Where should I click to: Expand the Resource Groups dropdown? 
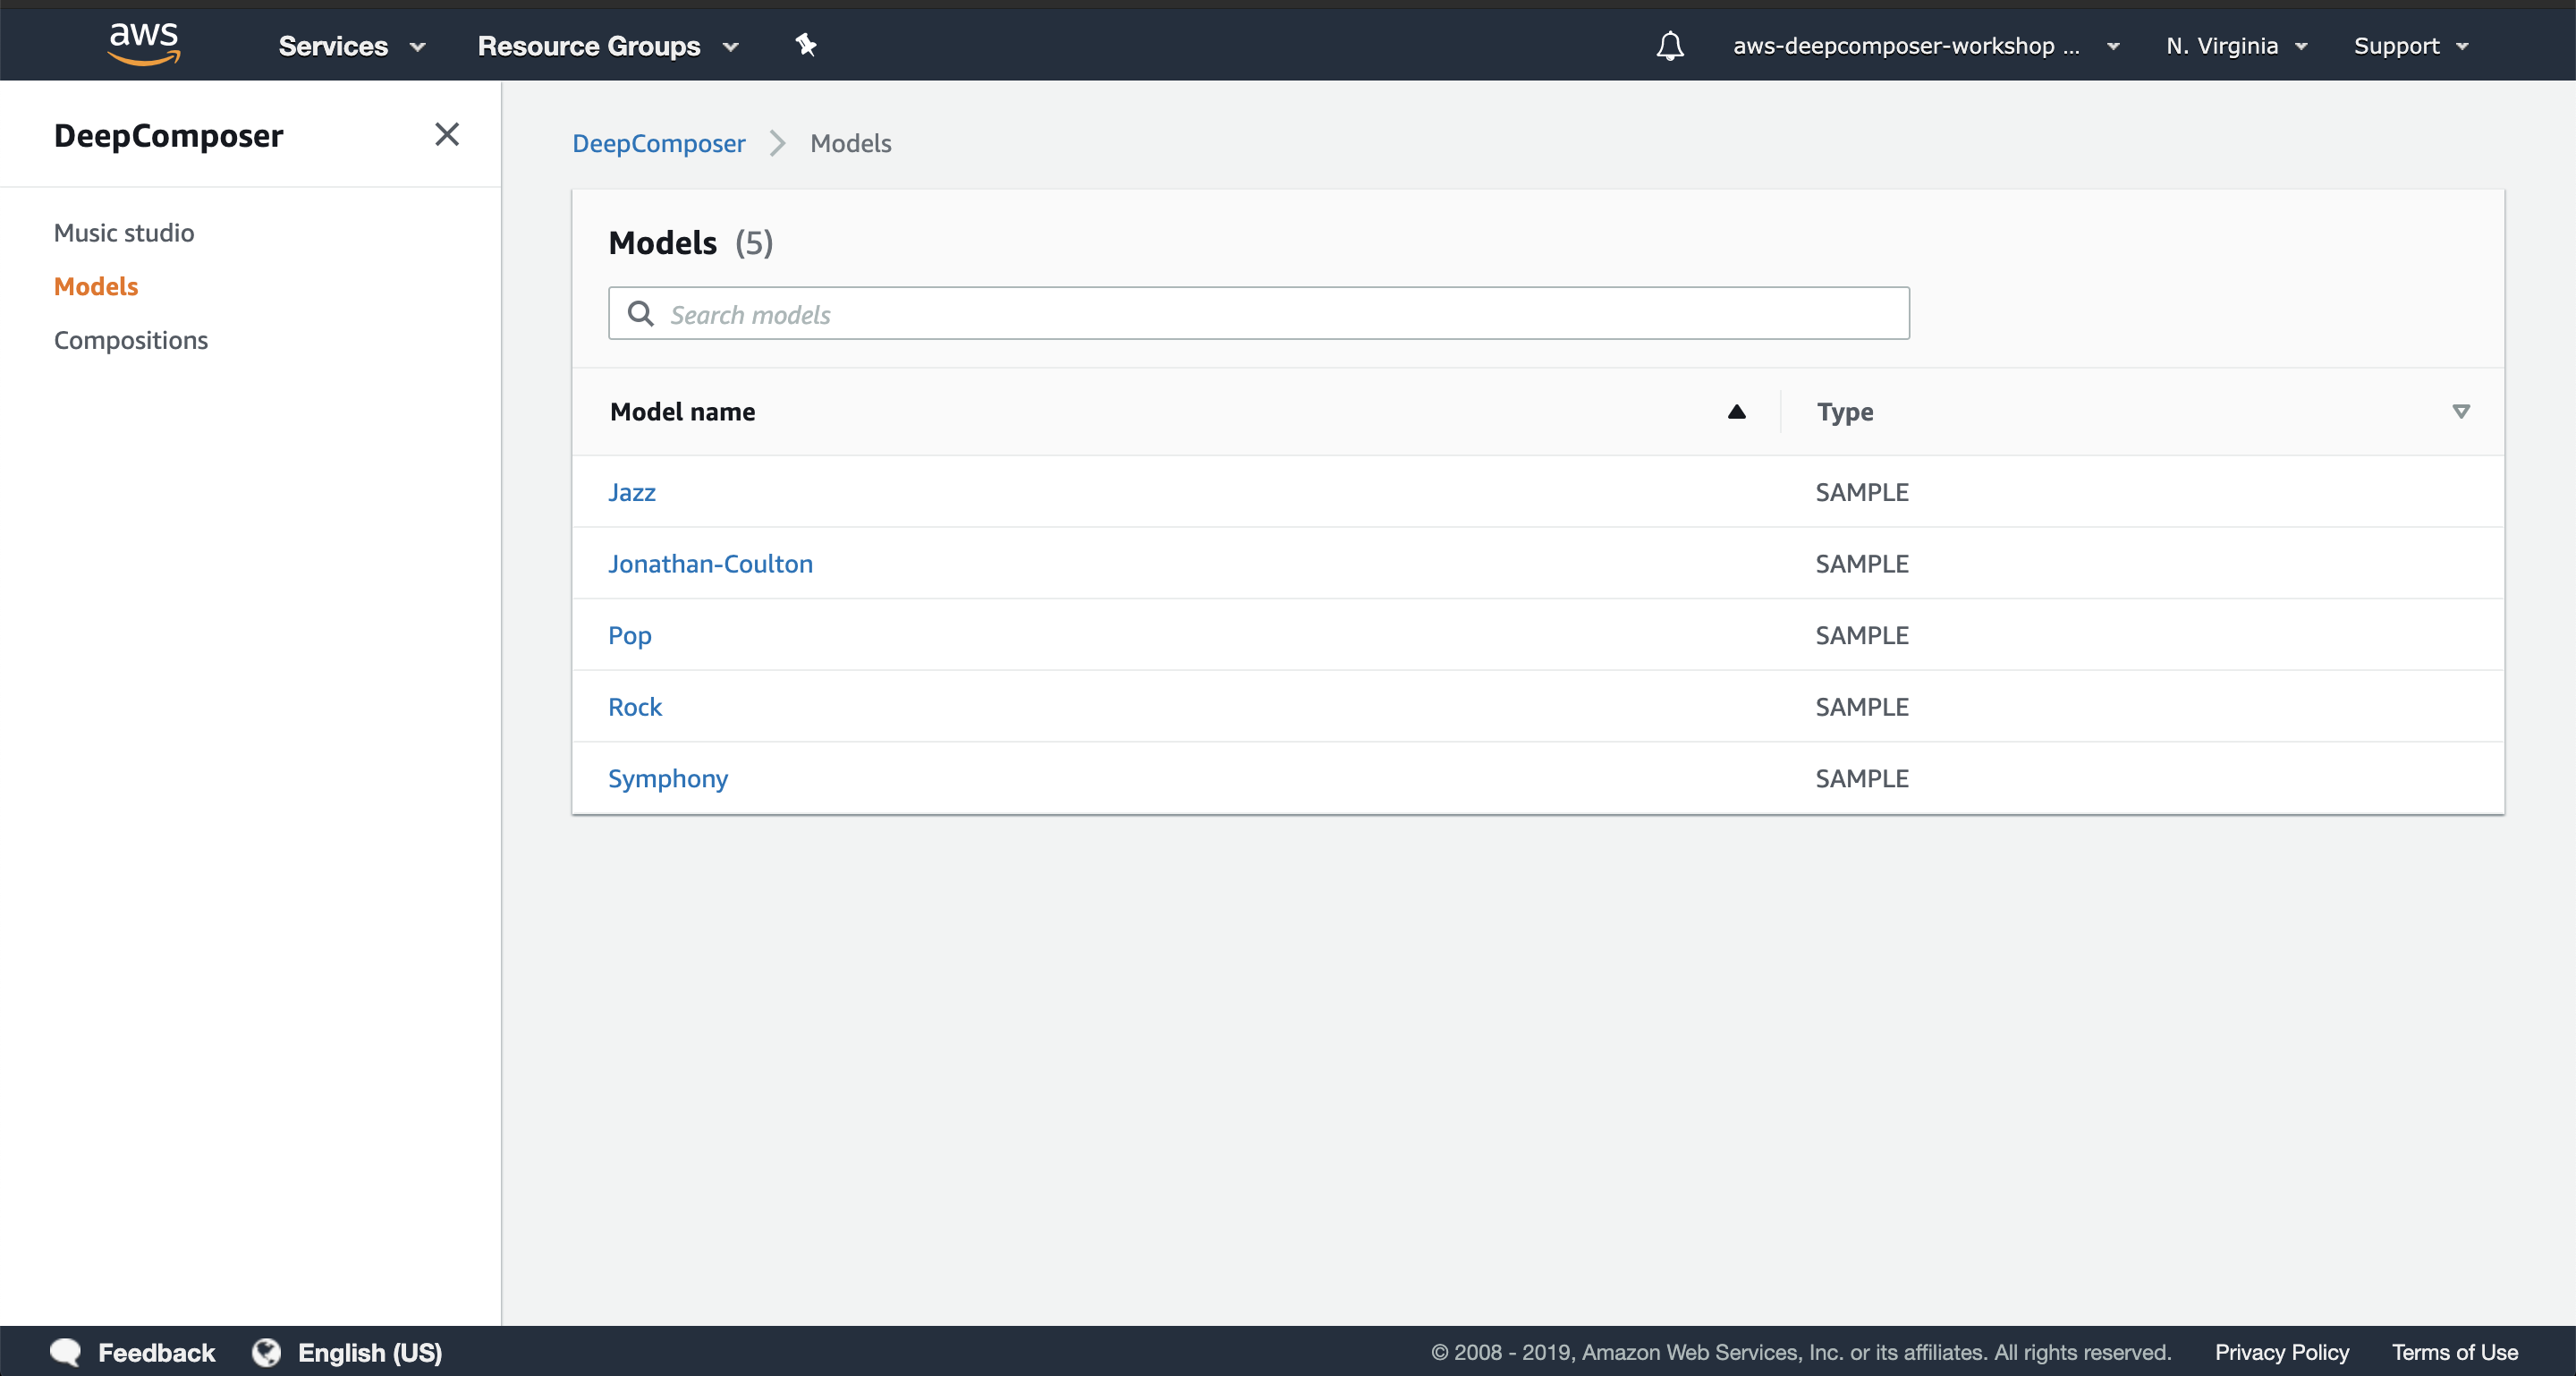pyautogui.click(x=608, y=46)
